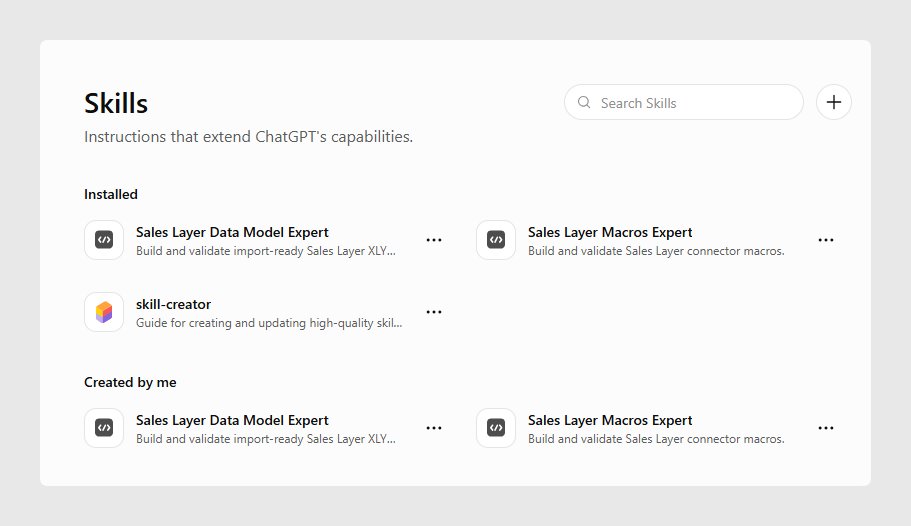This screenshot has width=911, height=526.
Task: Open more options for installed Sales Layer Macros Expert
Action: (x=826, y=240)
